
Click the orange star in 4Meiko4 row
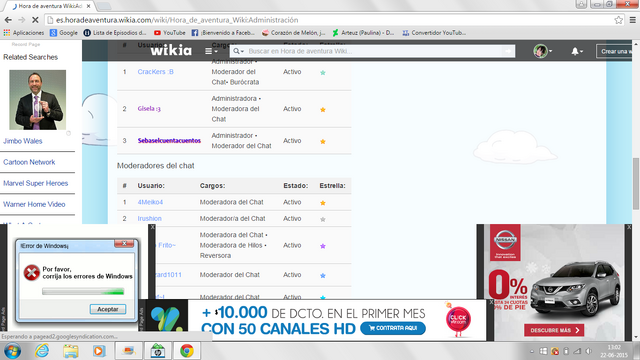coord(323,202)
